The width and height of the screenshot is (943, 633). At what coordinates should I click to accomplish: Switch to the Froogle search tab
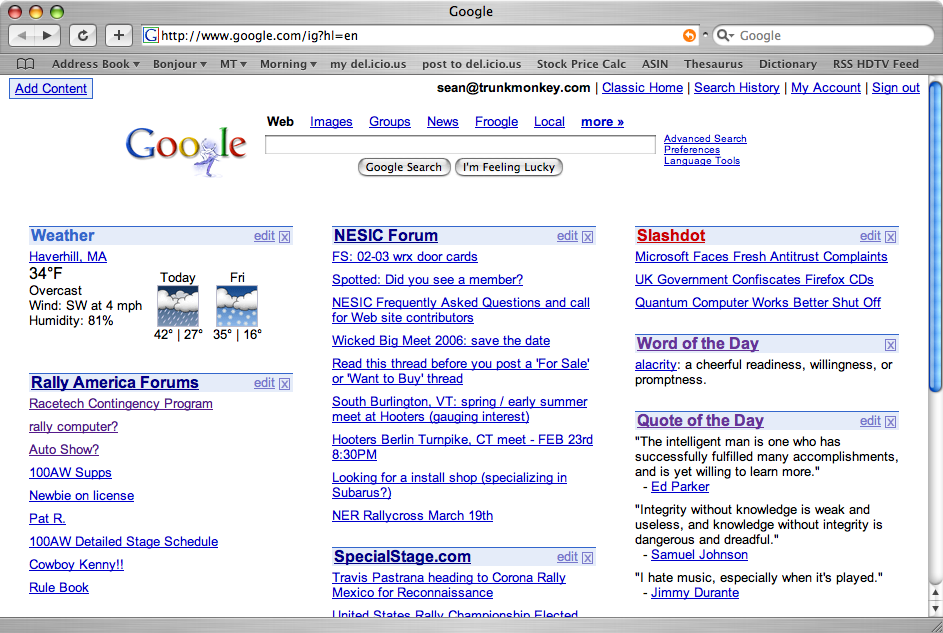pyautogui.click(x=496, y=121)
